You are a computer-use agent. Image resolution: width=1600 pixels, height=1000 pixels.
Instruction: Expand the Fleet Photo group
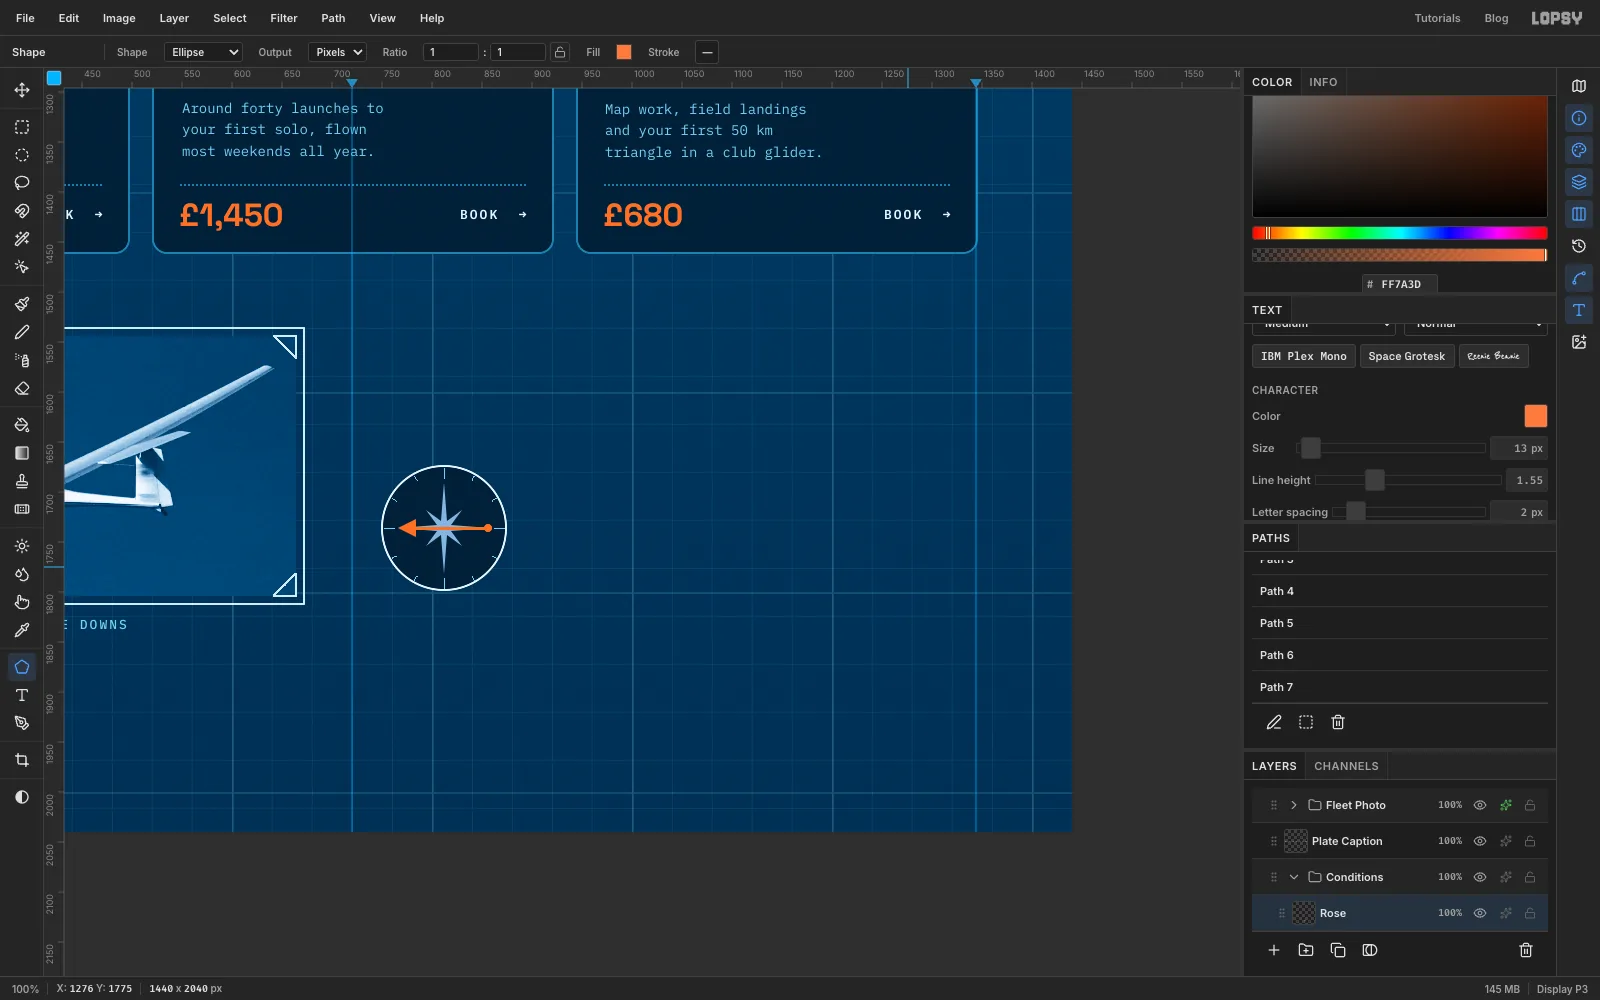(1294, 805)
